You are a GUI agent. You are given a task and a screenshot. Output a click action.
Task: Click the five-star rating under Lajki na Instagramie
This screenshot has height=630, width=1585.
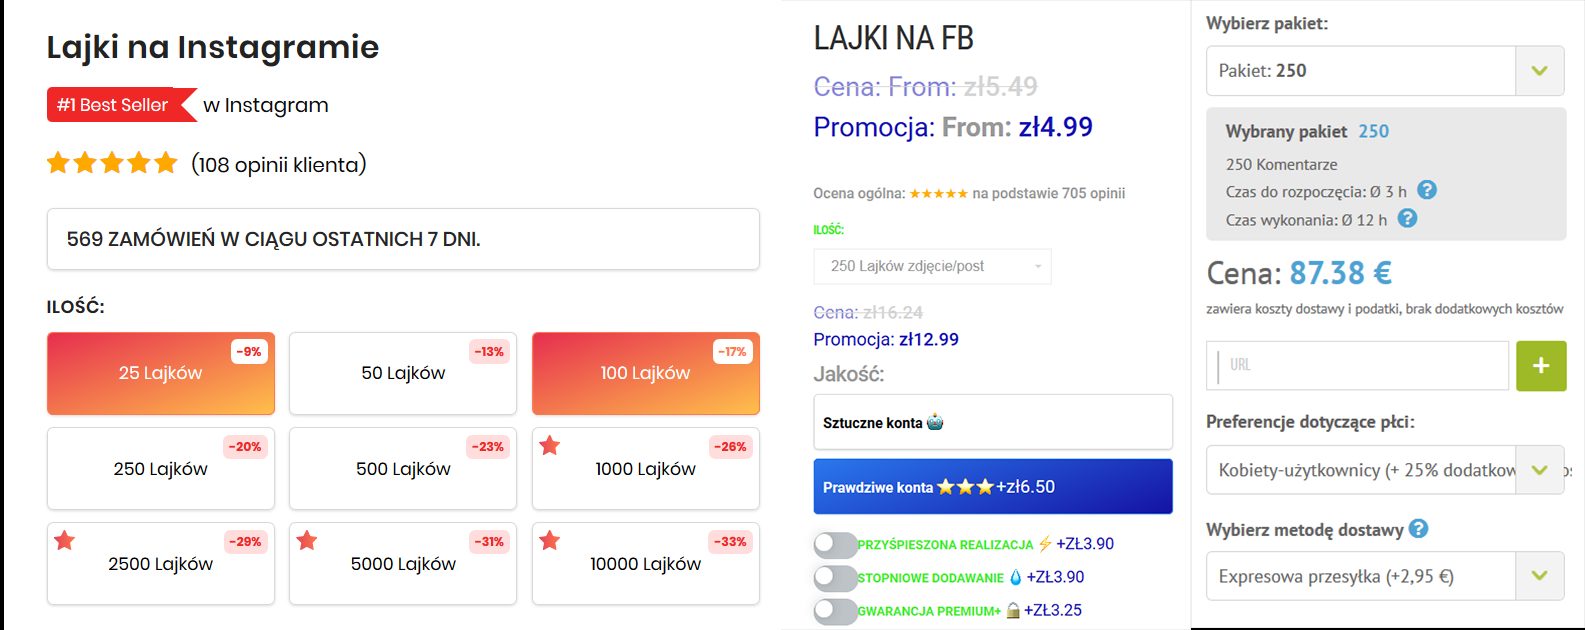pyautogui.click(x=112, y=163)
